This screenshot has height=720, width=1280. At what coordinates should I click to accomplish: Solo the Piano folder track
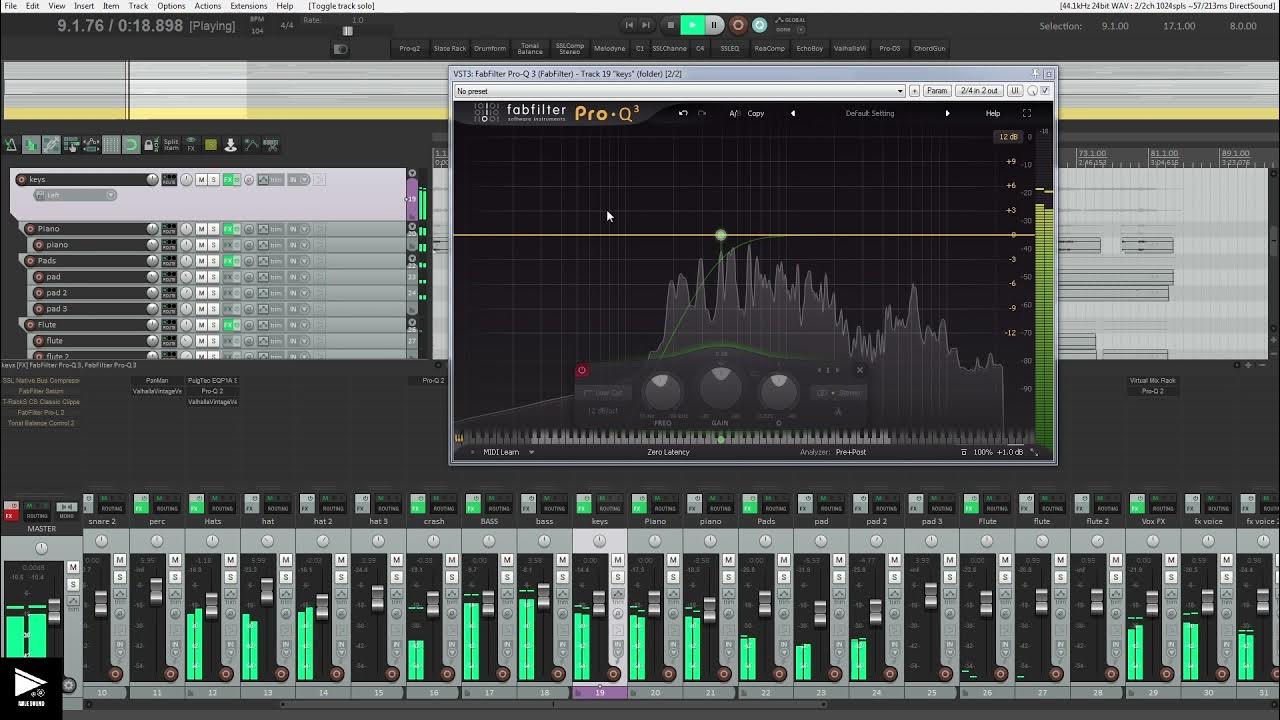click(x=213, y=229)
